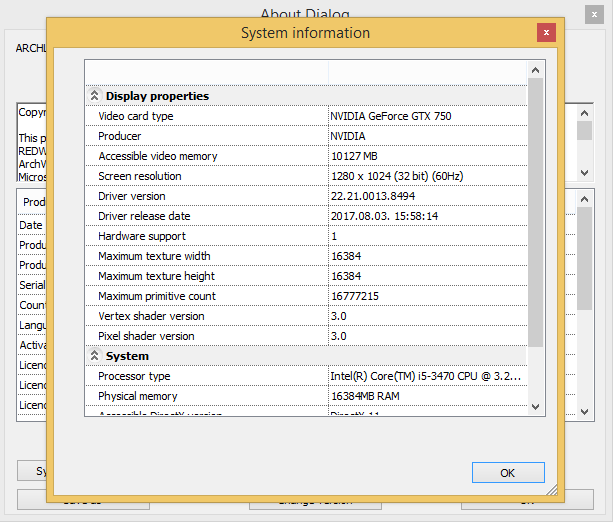This screenshot has height=522, width=613.
Task: Click About Dialog copyright scrollbar thumb
Action: coord(584,130)
